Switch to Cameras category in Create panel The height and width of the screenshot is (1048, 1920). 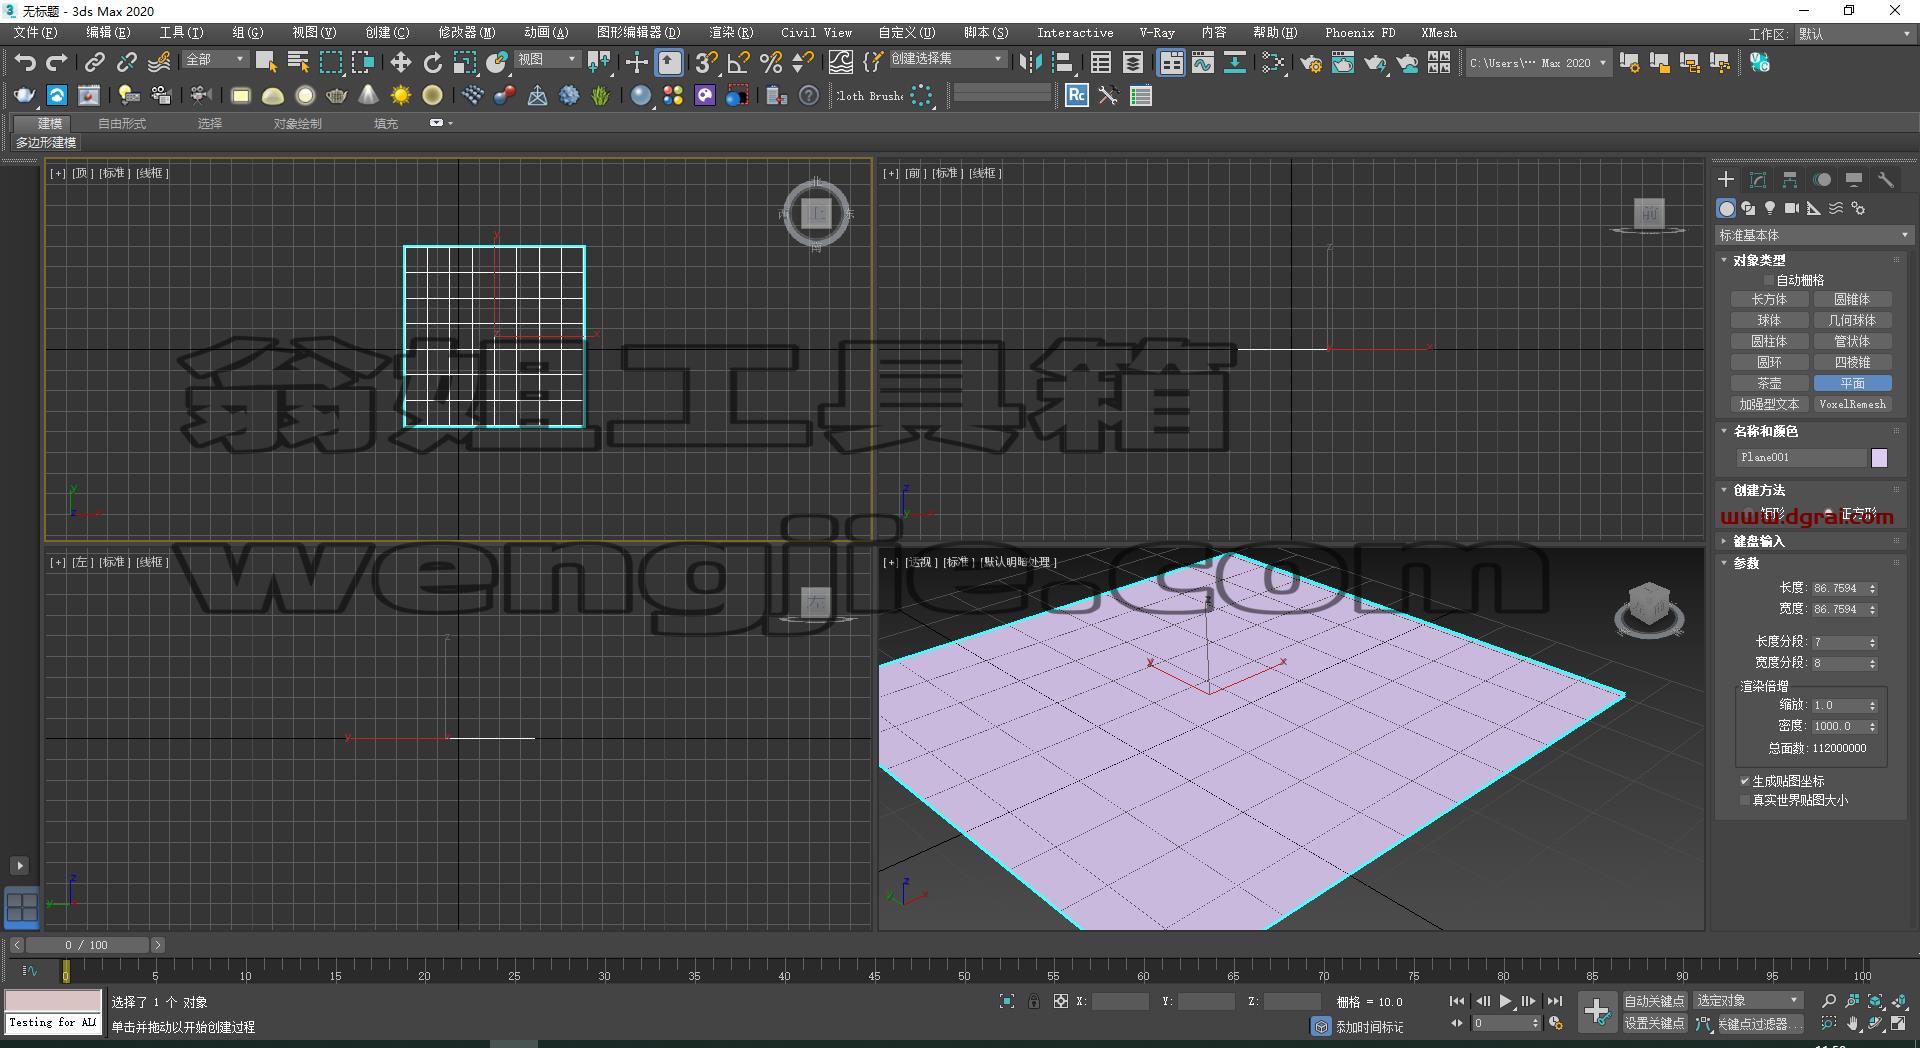1792,208
